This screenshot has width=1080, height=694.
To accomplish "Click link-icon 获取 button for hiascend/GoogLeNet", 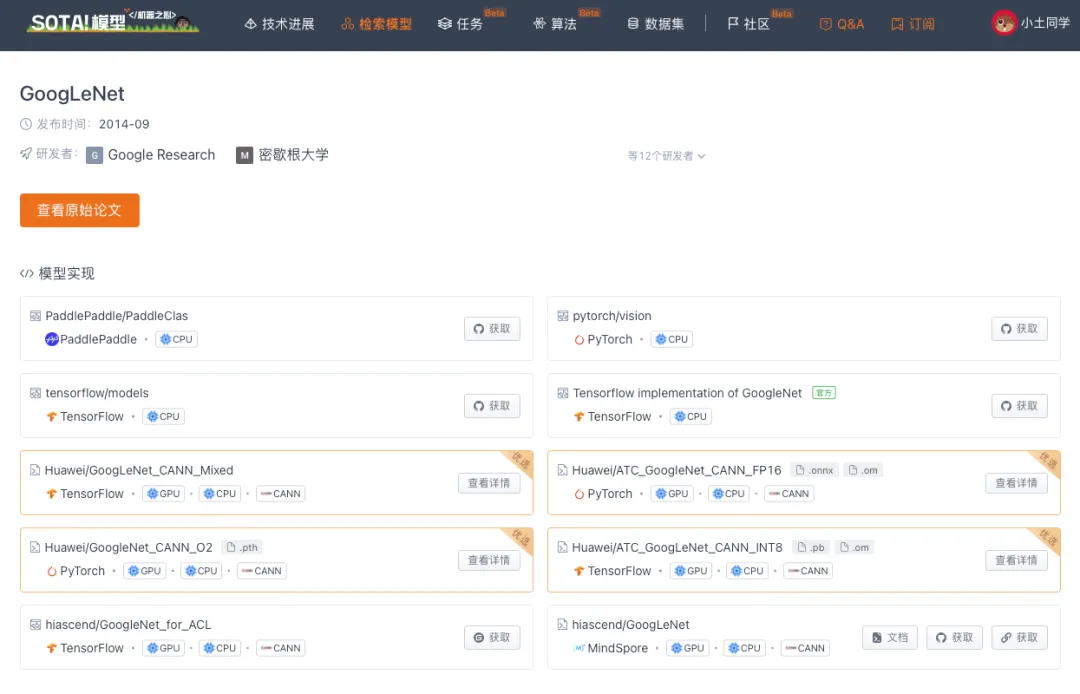I will pos(1019,637).
